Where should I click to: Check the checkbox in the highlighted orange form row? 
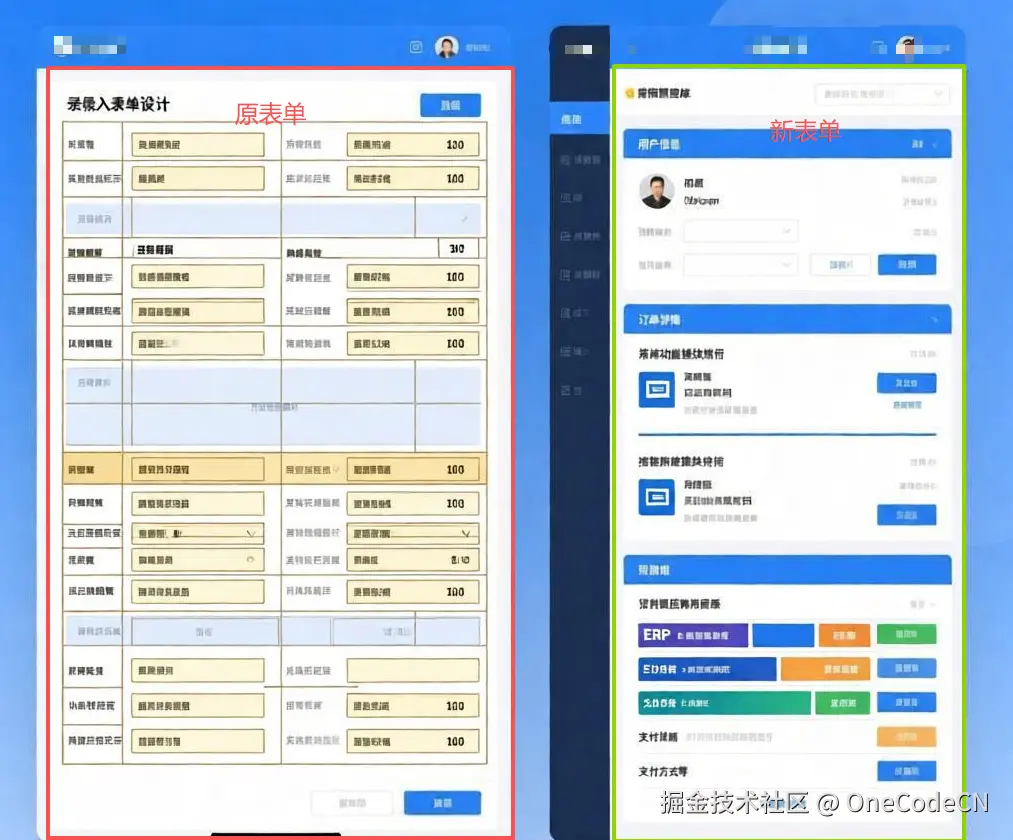pos(334,468)
